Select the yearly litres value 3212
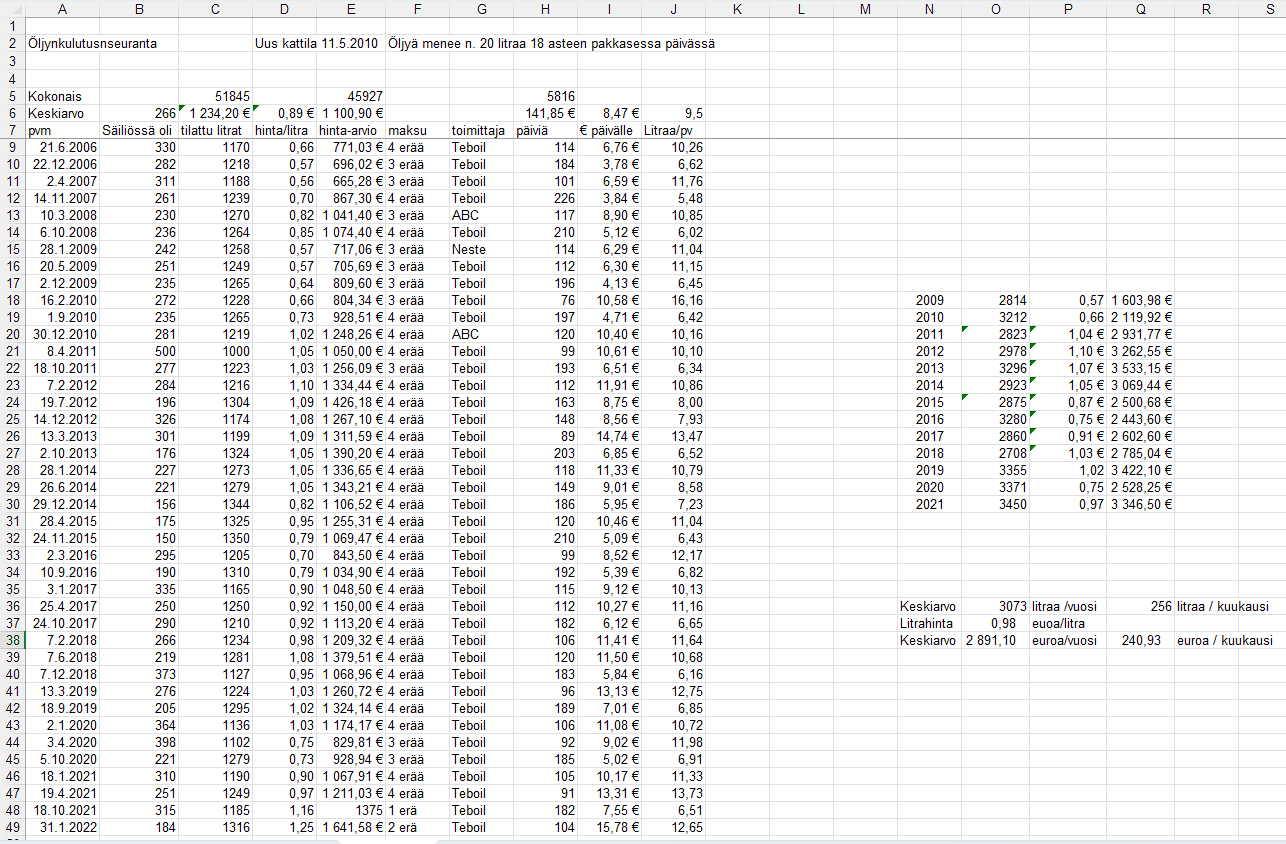Screen dimensions: 1286x844 [995, 317]
